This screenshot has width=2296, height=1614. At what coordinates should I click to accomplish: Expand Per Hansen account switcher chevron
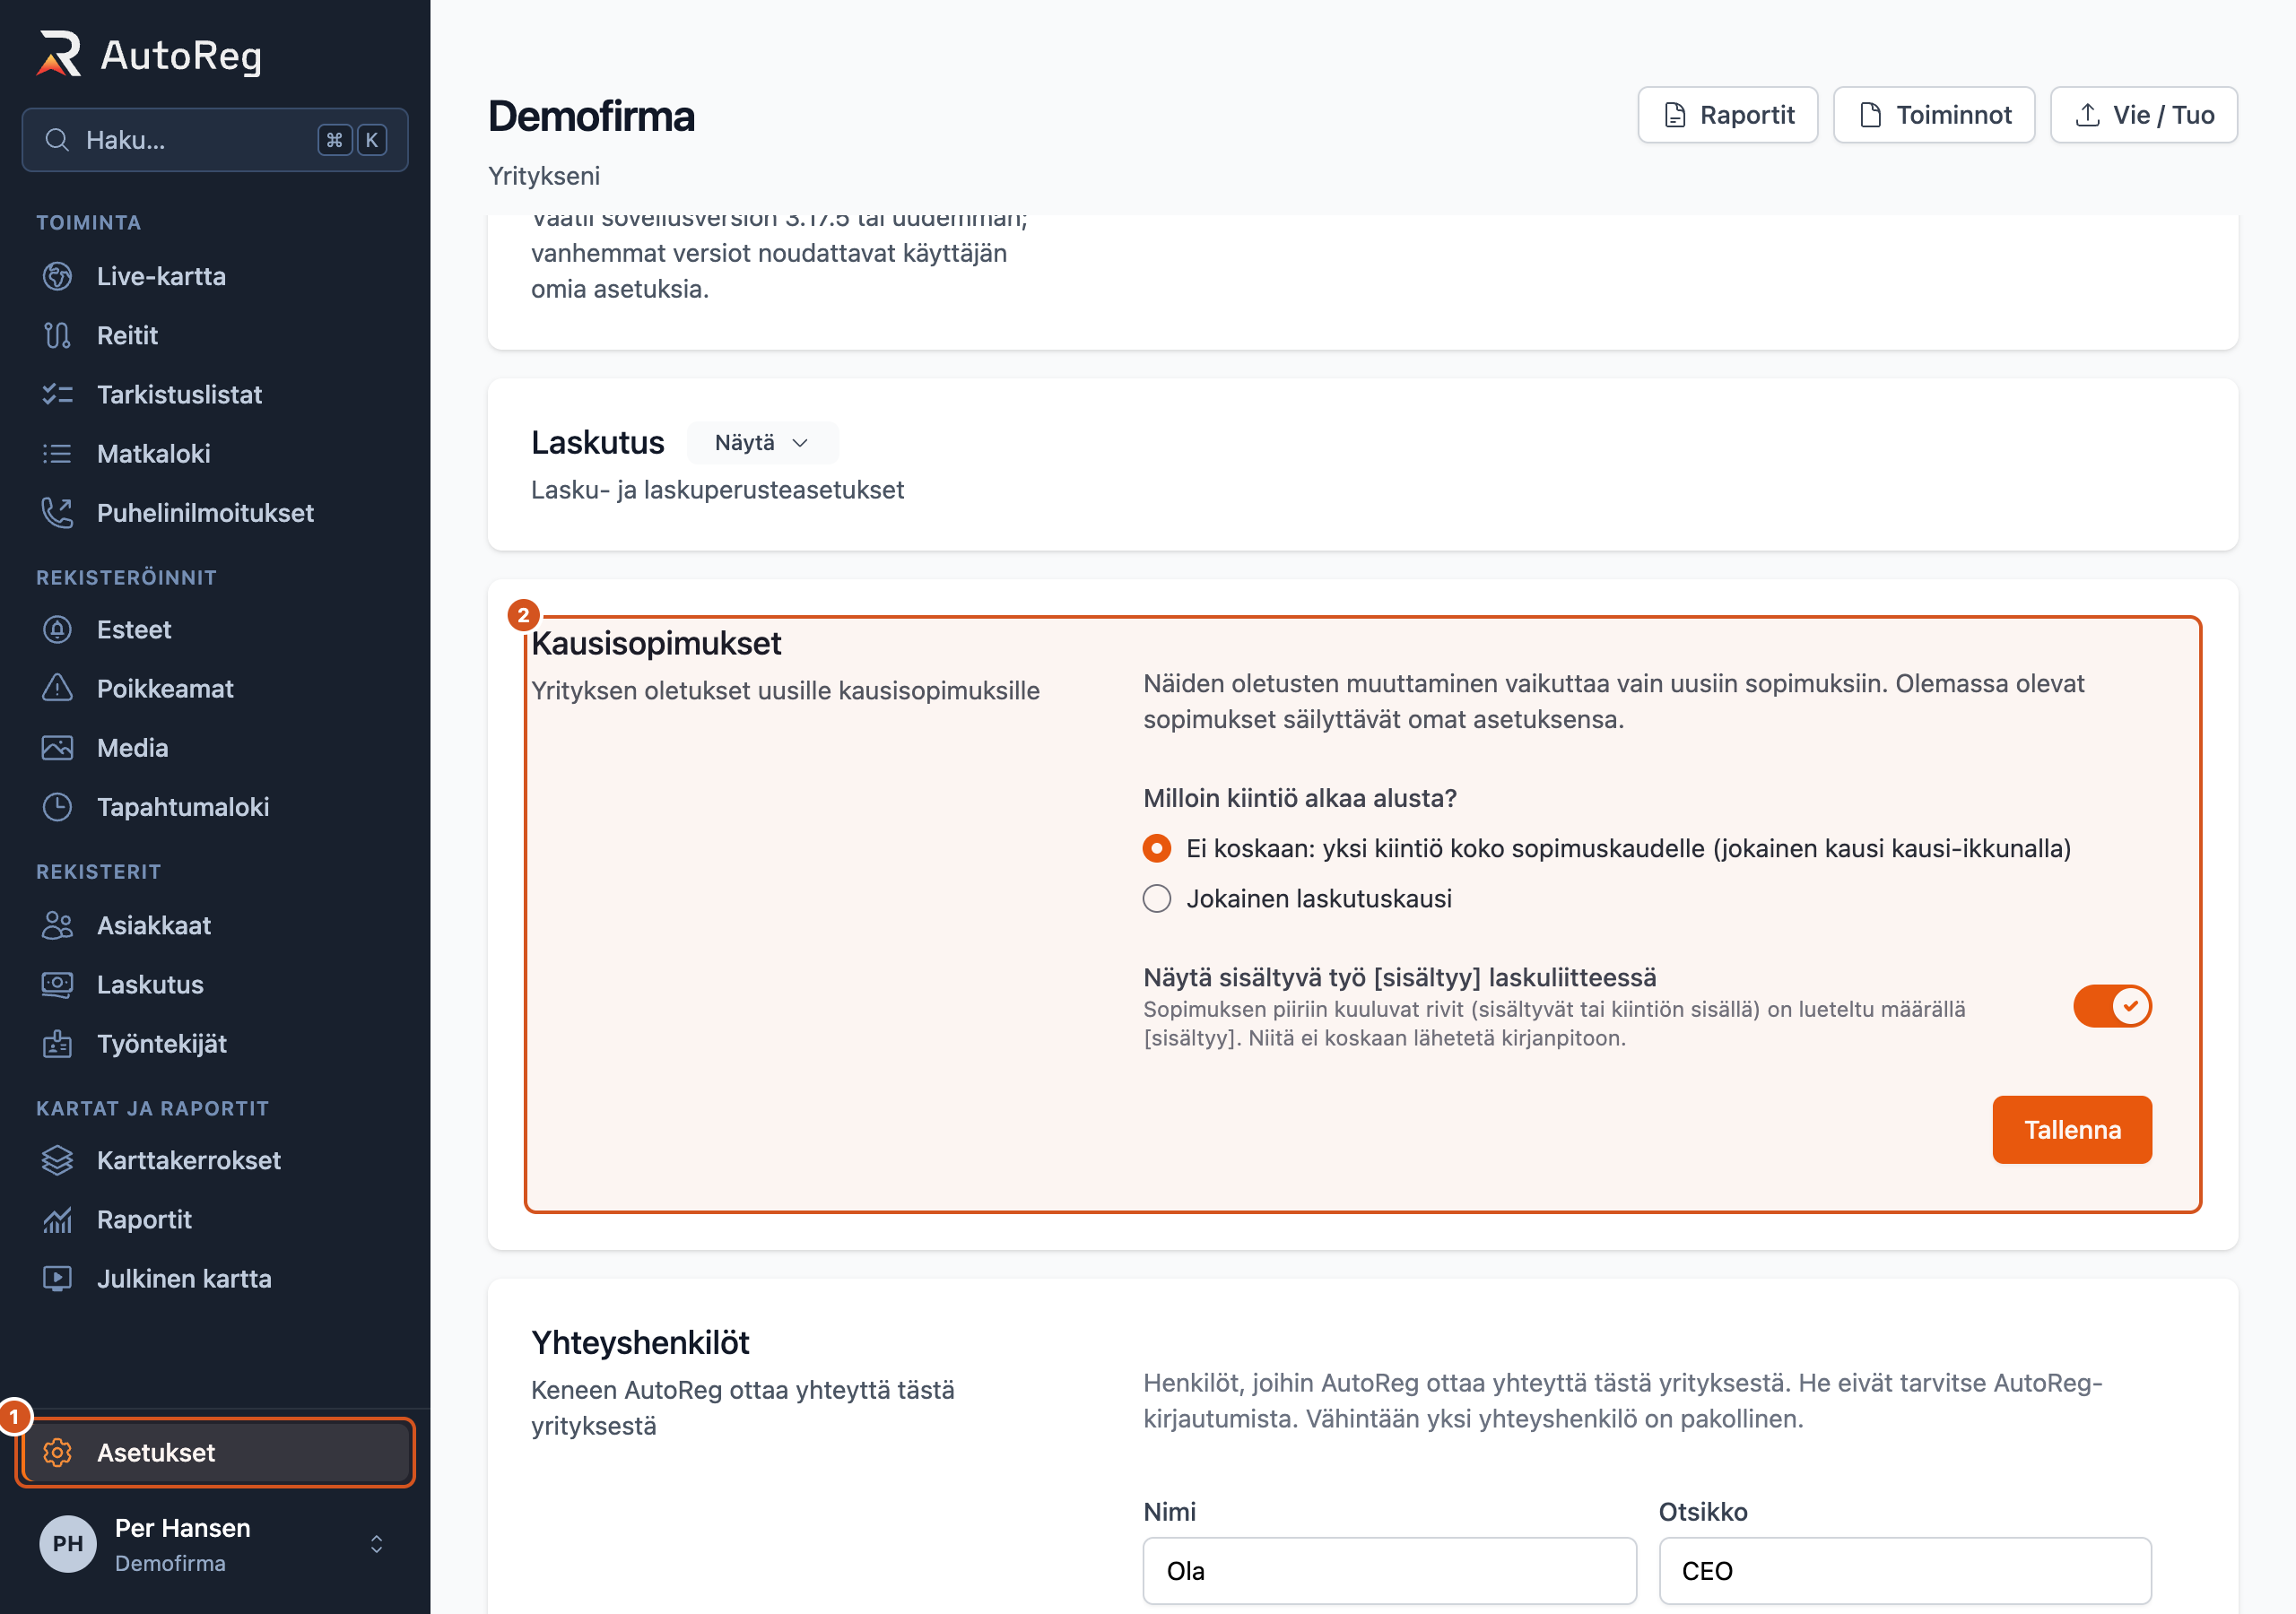(x=377, y=1544)
